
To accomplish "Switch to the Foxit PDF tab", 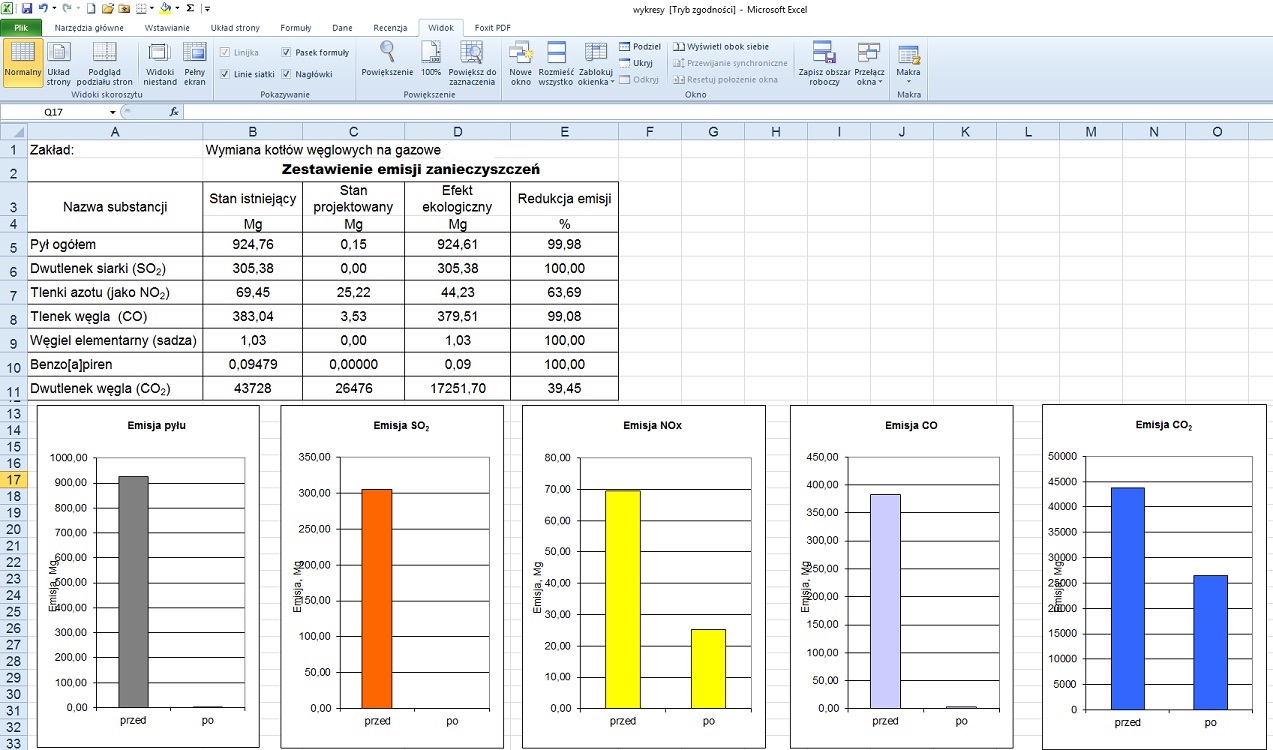I will coord(492,28).
